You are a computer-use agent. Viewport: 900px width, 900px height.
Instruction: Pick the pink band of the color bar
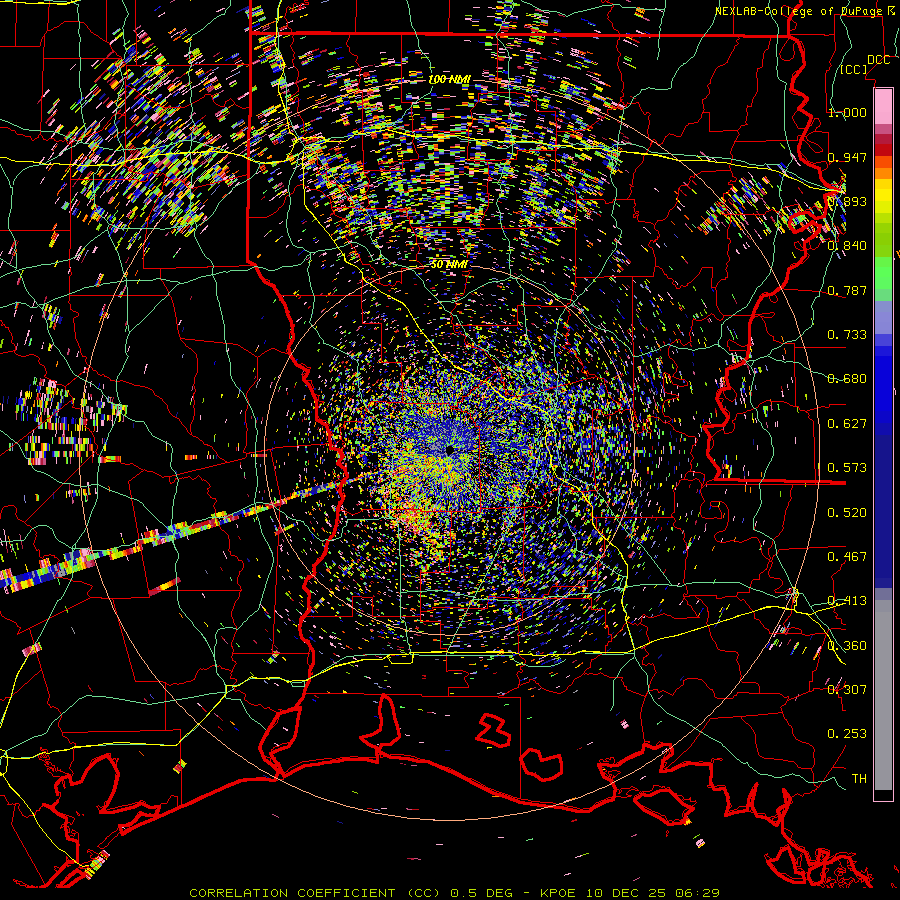tap(883, 106)
